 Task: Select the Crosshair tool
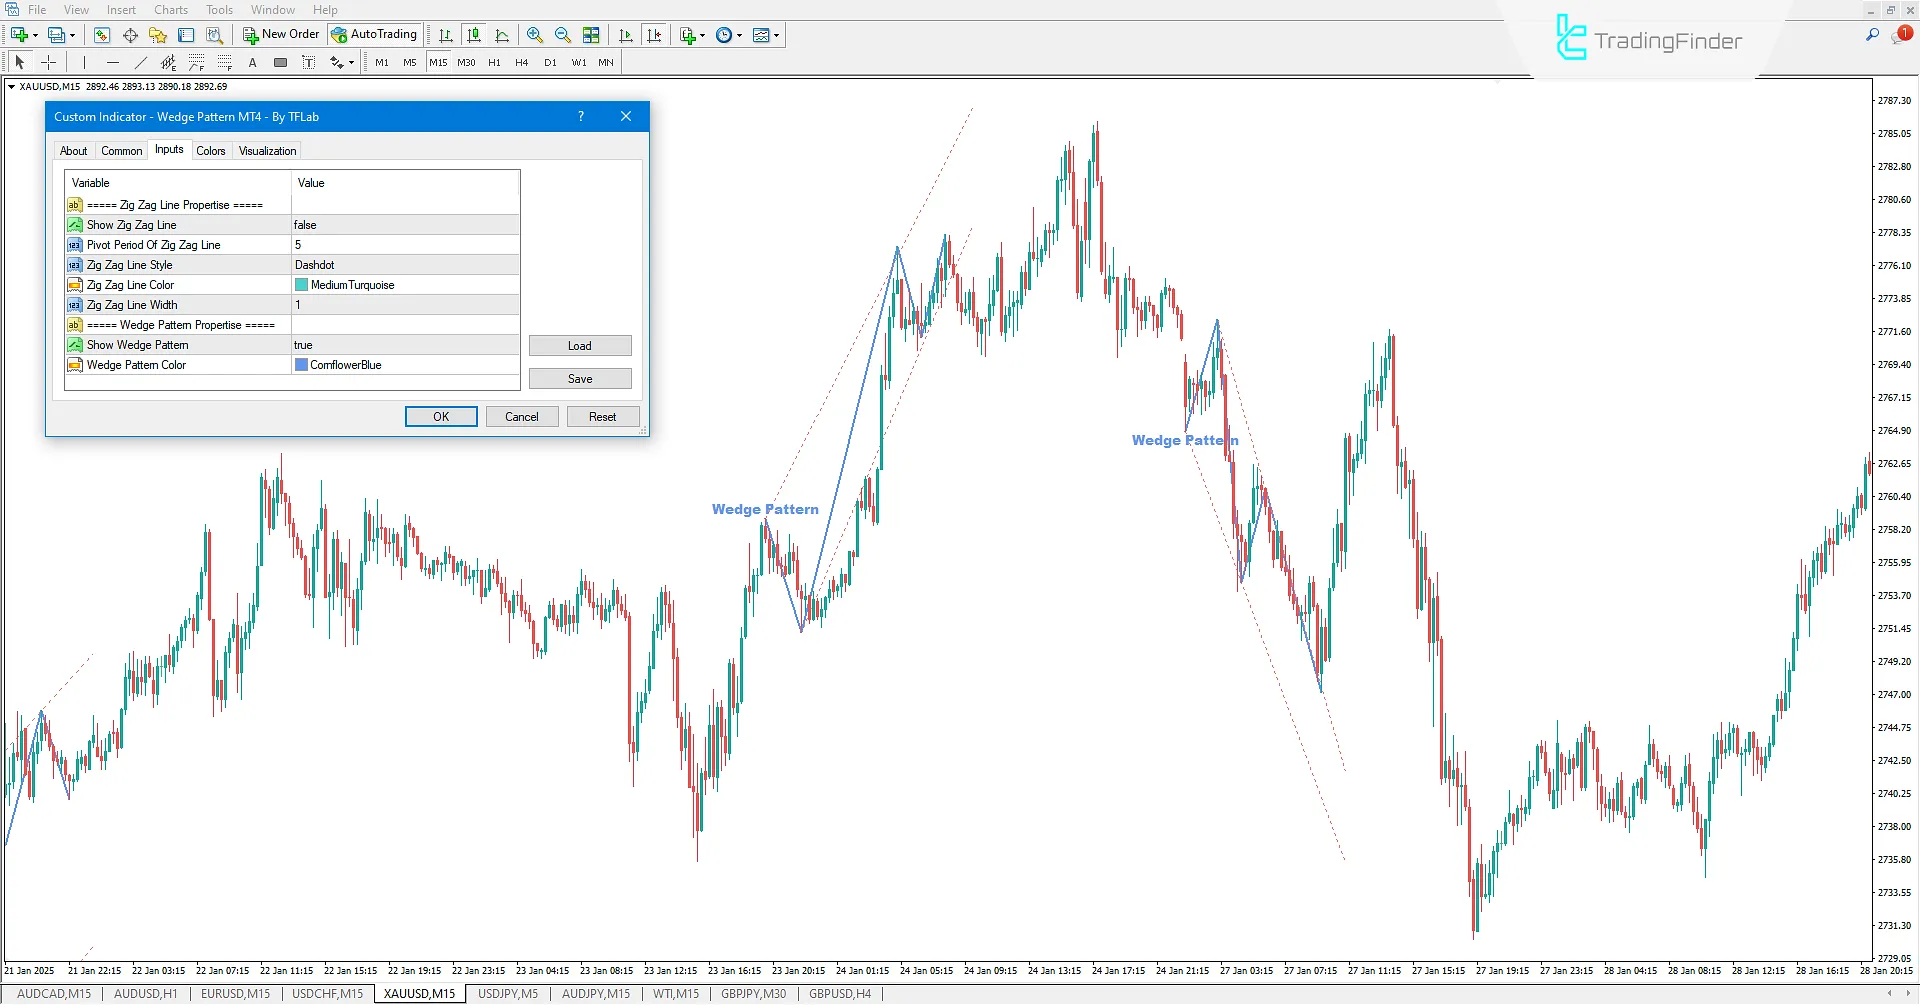coord(48,62)
